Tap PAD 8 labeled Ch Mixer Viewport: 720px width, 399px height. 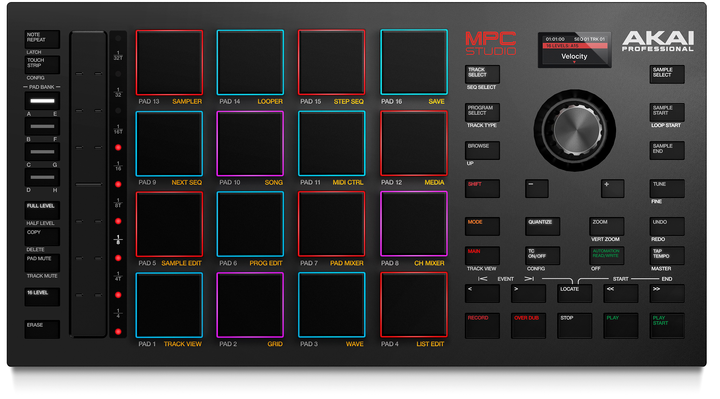pyautogui.click(x=414, y=225)
